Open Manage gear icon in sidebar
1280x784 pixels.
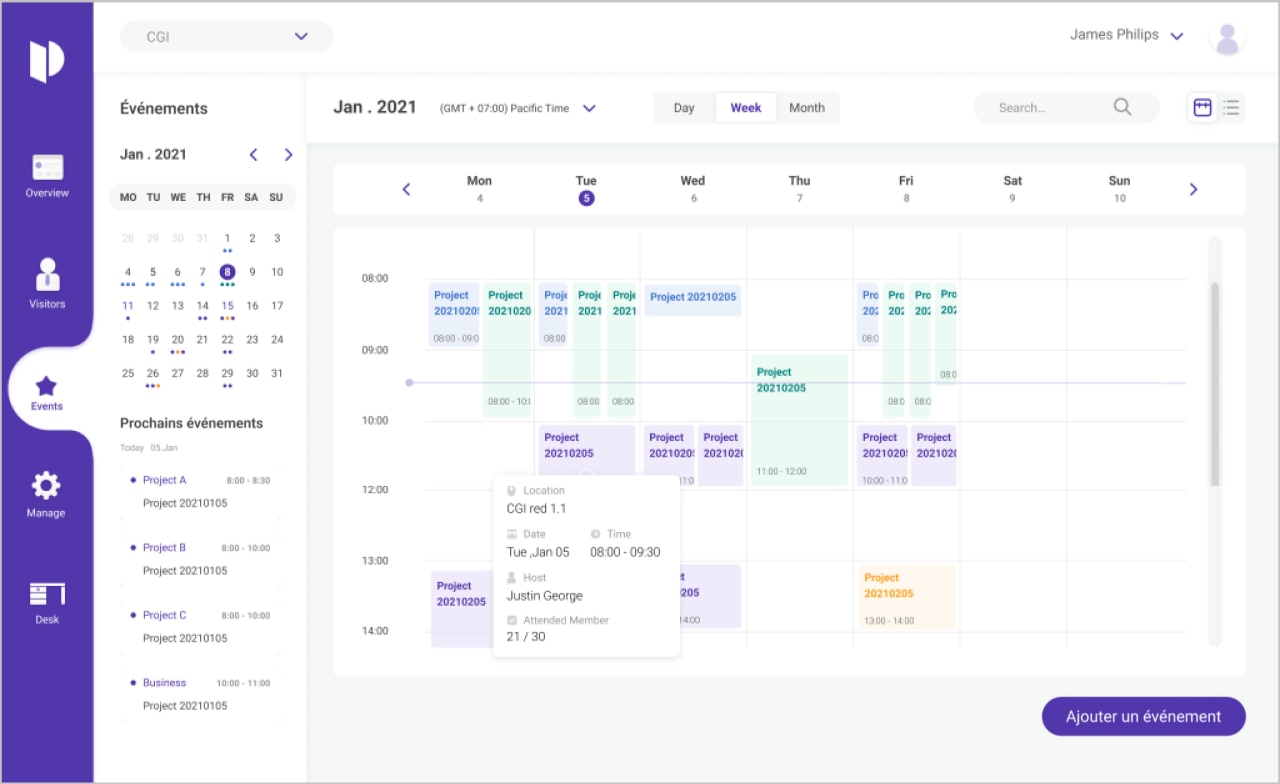pyautogui.click(x=46, y=487)
